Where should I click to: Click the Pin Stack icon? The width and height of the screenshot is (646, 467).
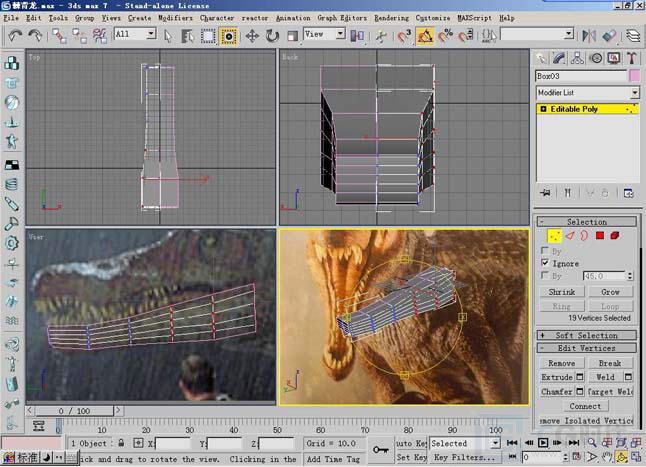pos(546,193)
